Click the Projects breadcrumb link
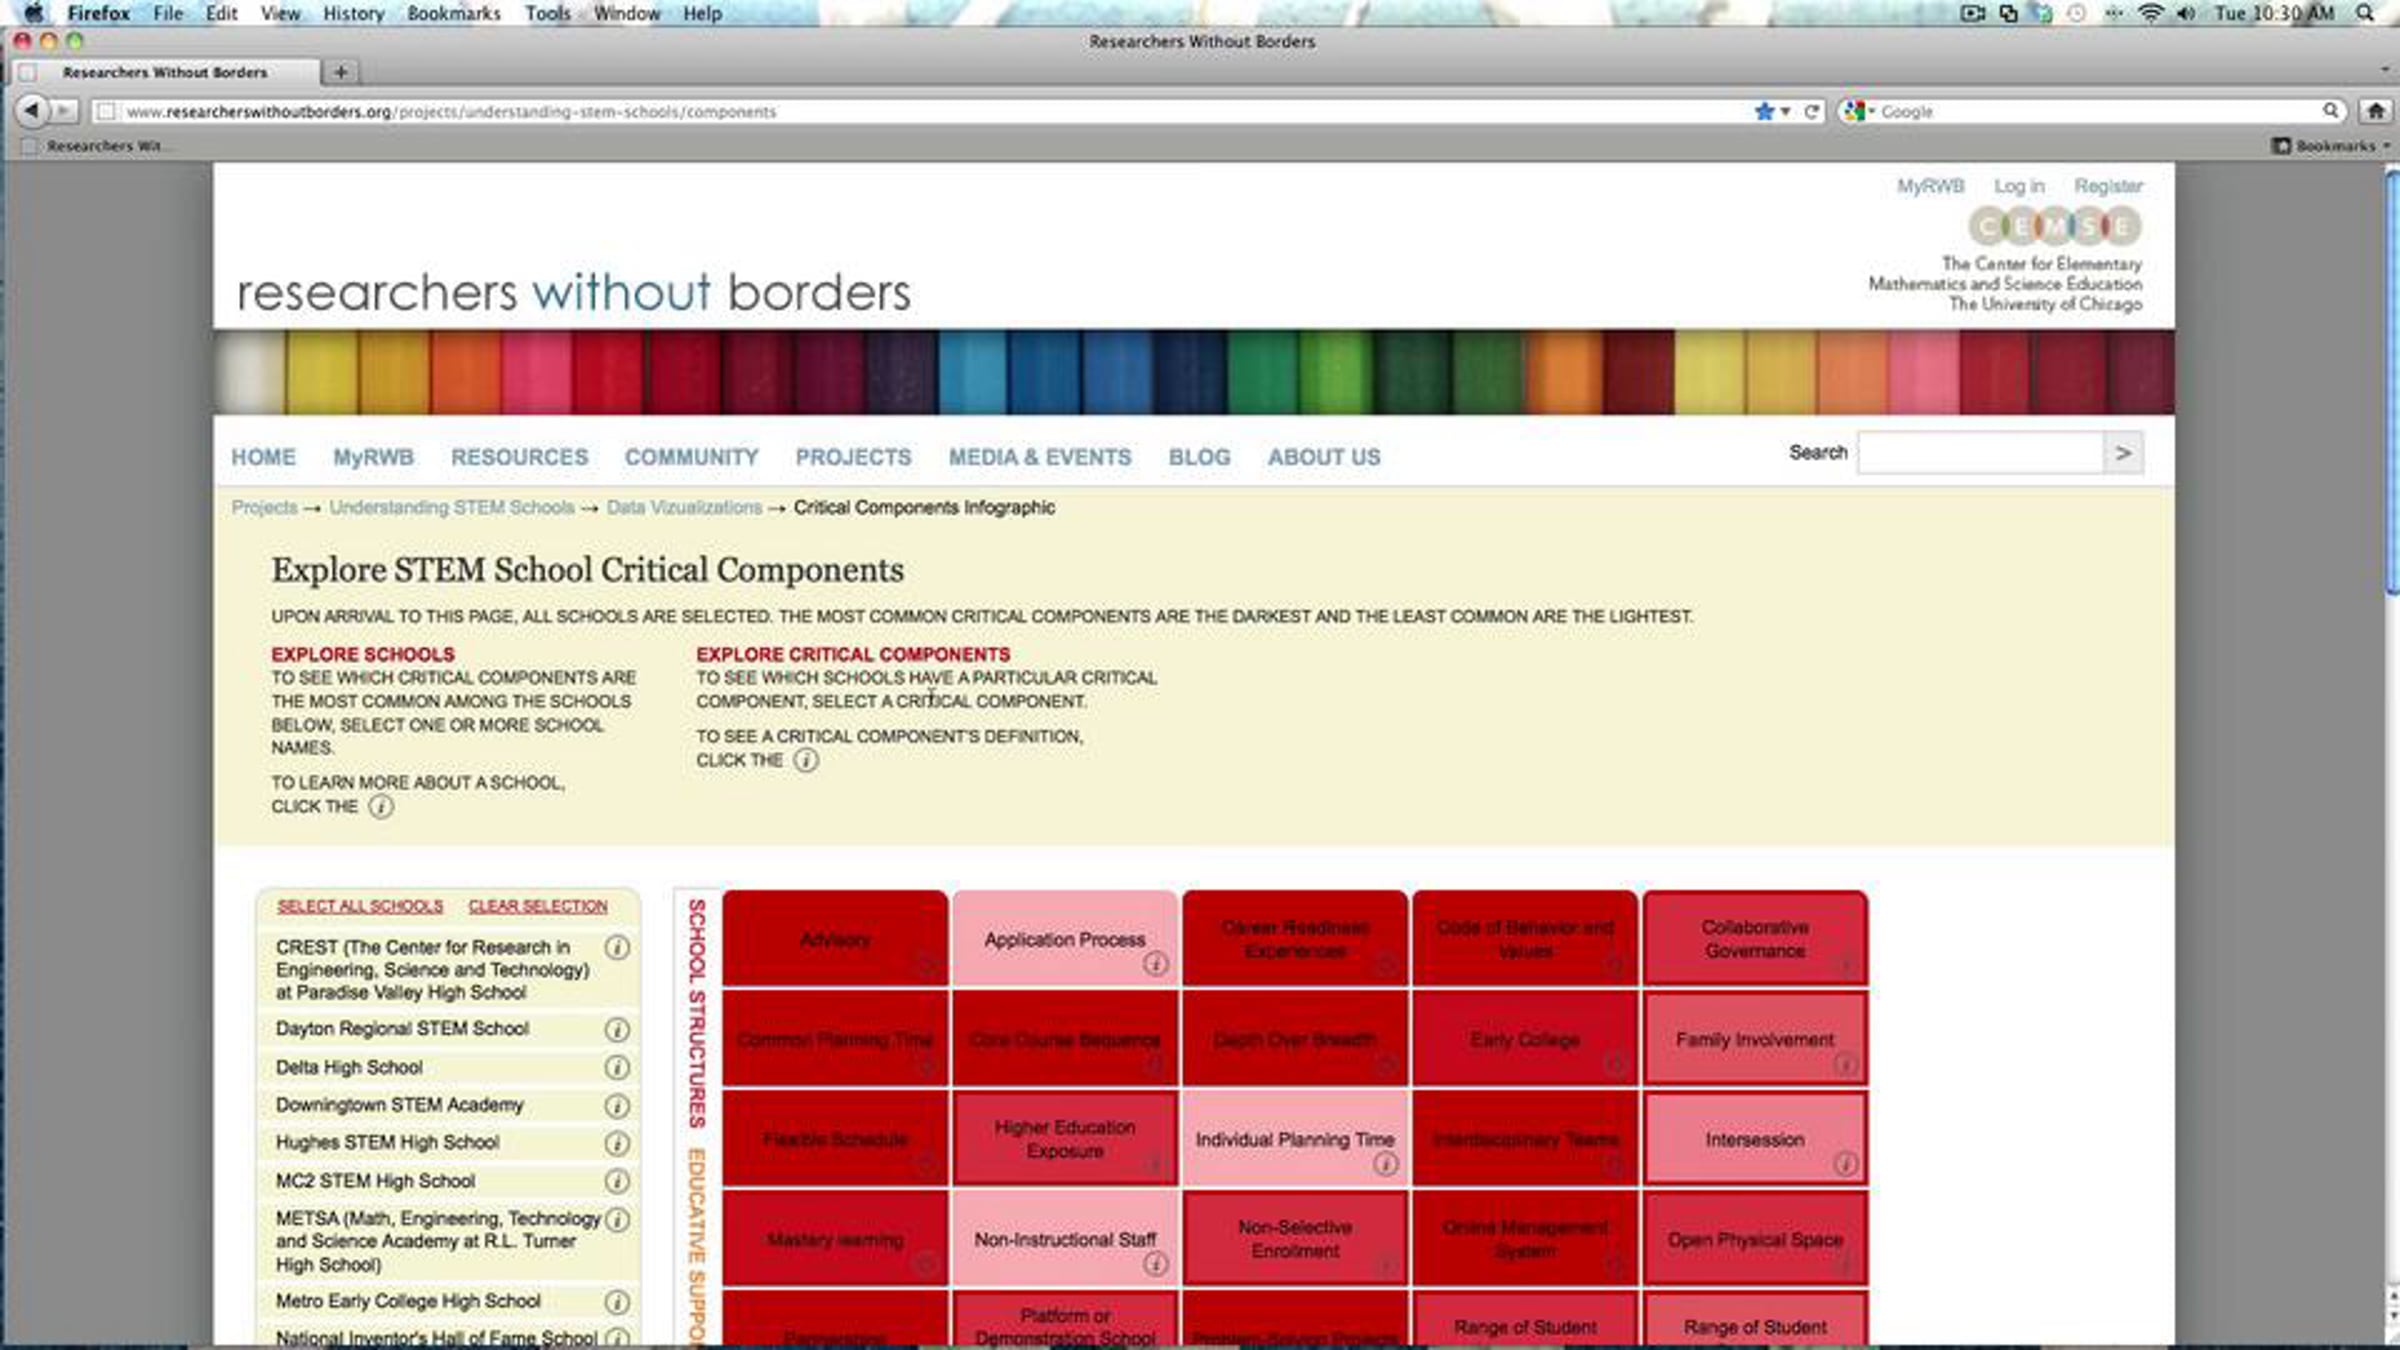This screenshot has width=2400, height=1350. click(x=264, y=507)
